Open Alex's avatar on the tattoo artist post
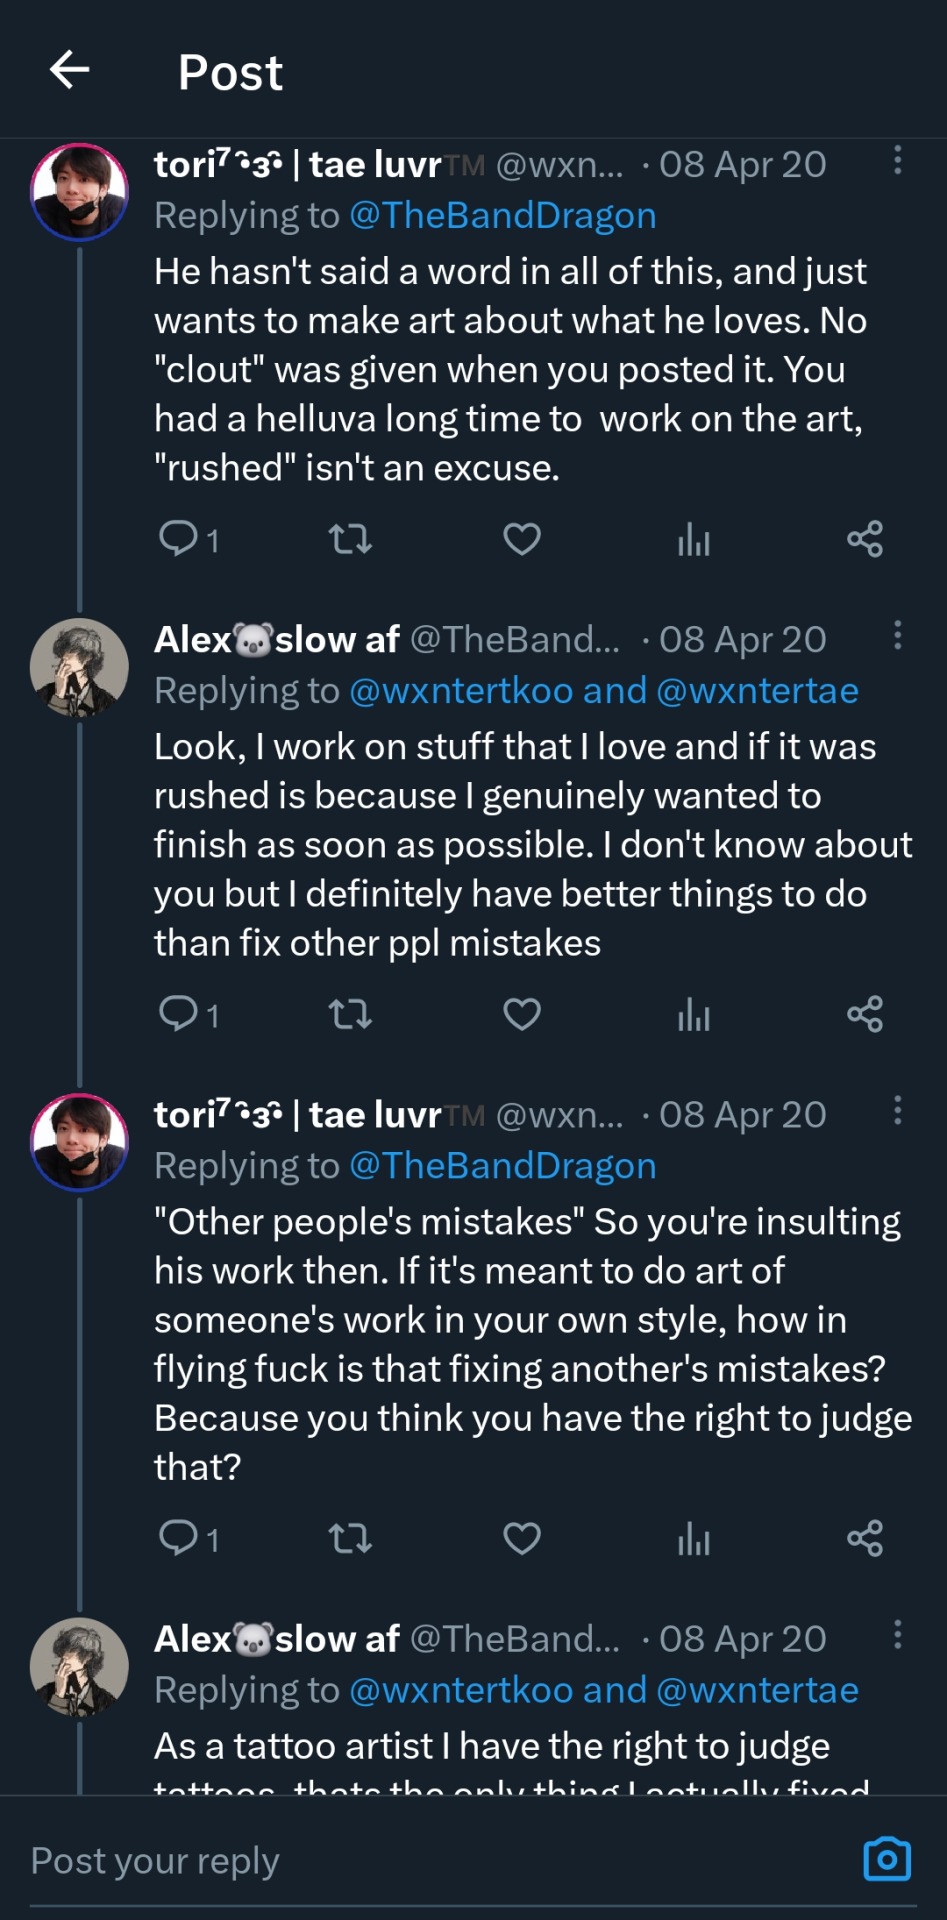 [80, 1666]
